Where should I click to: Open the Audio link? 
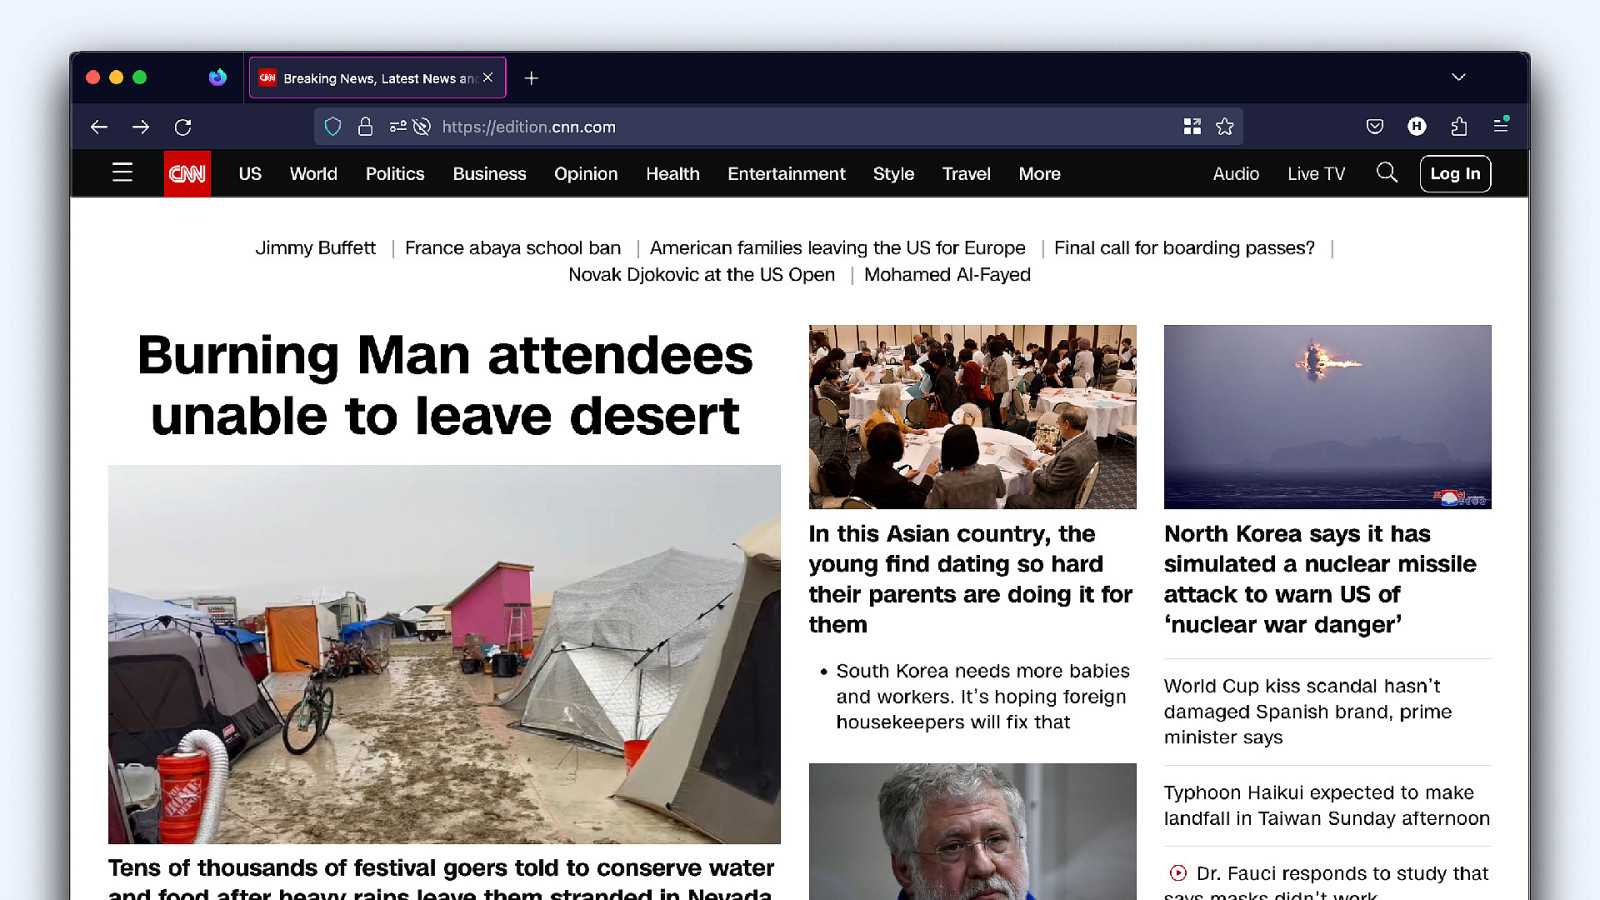click(1236, 174)
